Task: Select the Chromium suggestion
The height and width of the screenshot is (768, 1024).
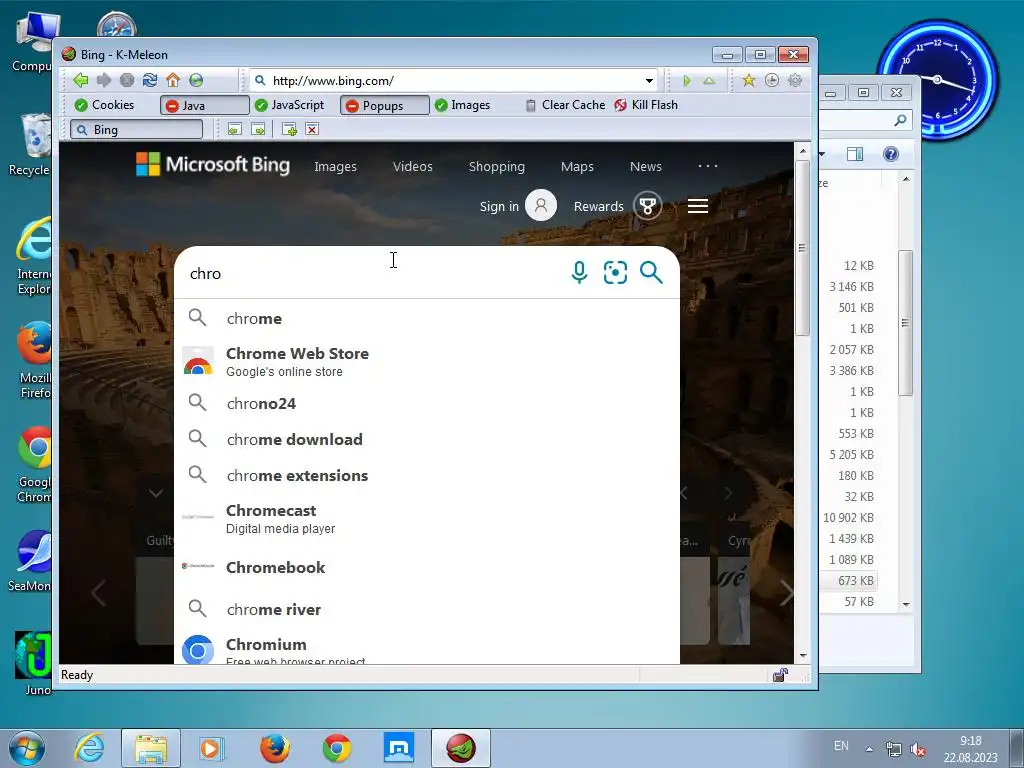Action: point(427,650)
